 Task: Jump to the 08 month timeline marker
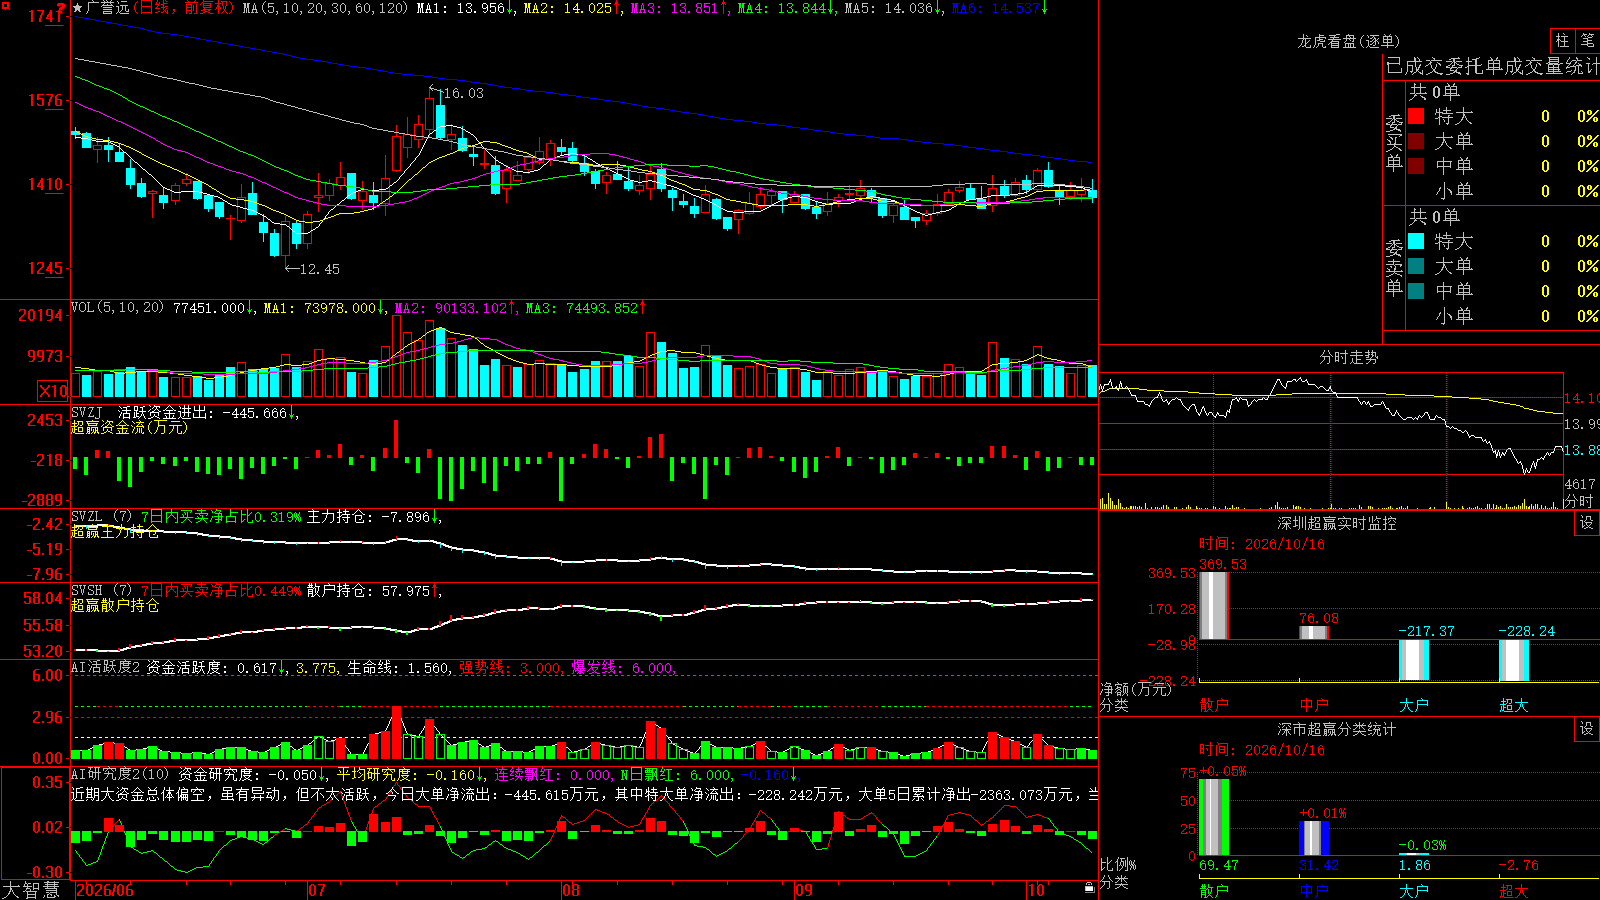pos(570,890)
